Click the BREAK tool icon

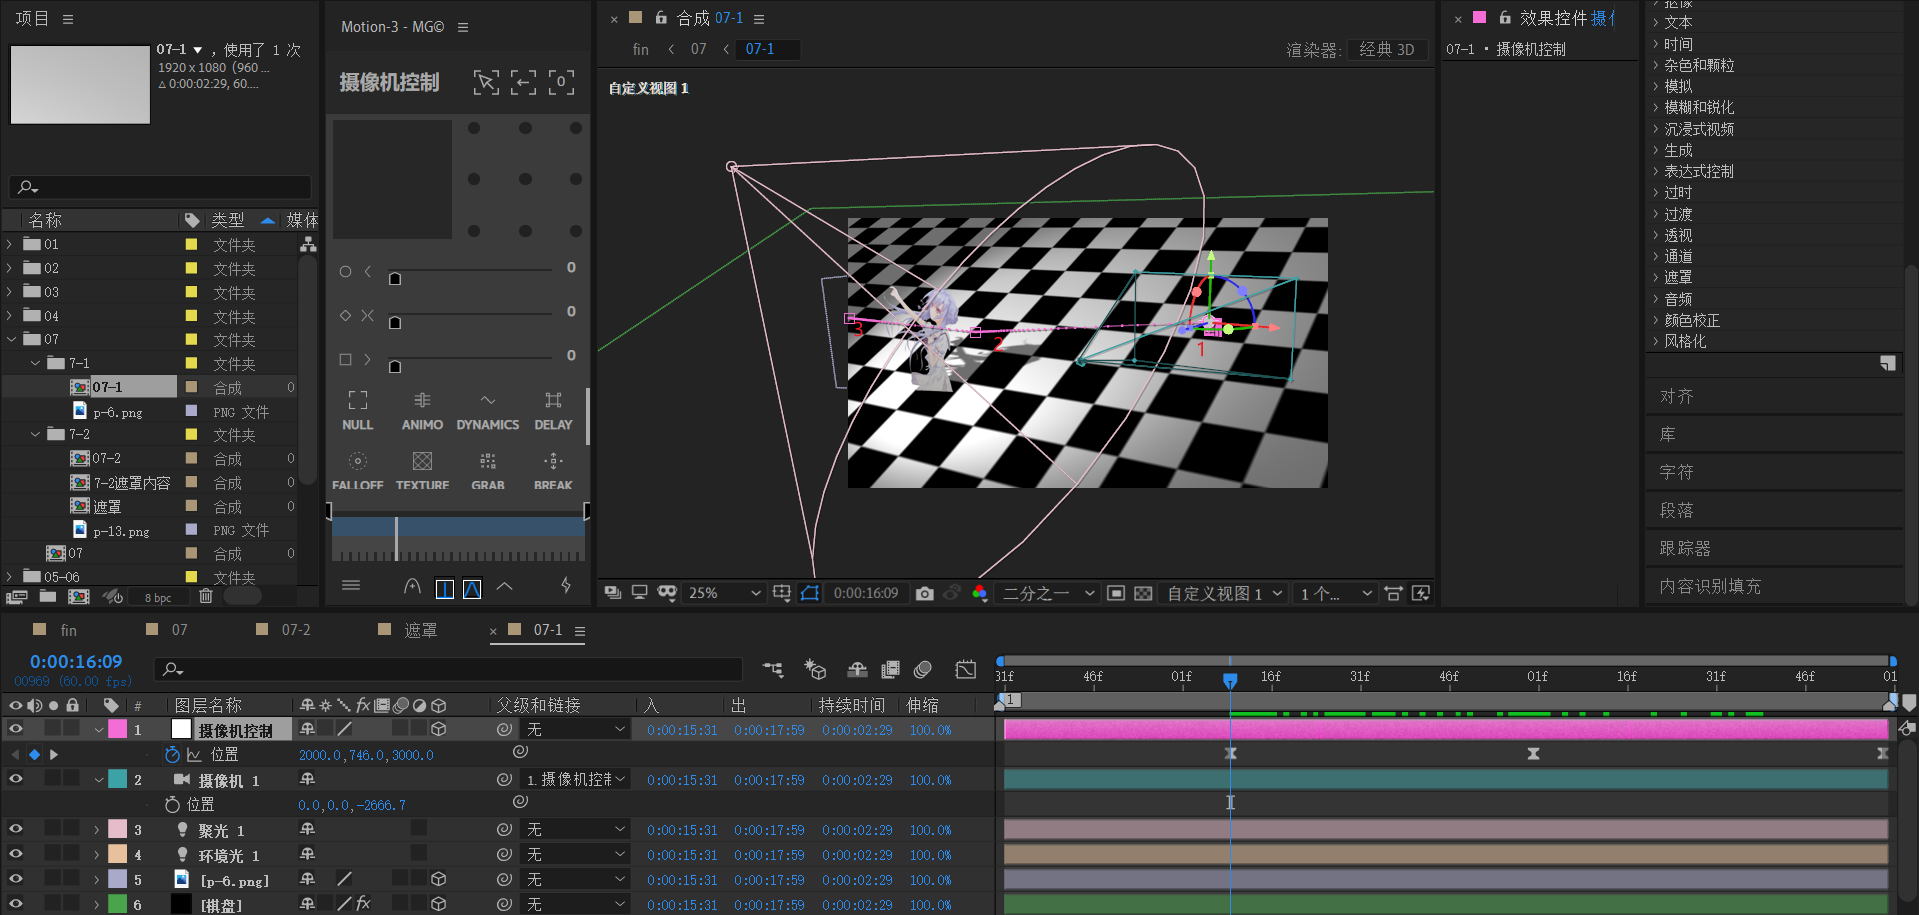[553, 461]
